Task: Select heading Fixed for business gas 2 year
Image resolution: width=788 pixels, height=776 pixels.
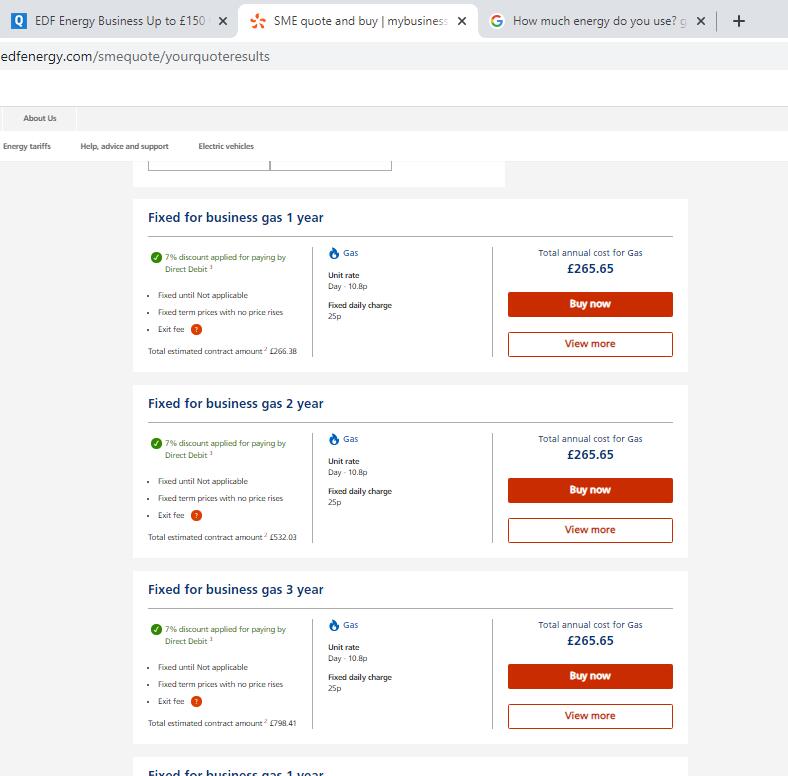Action: point(236,404)
